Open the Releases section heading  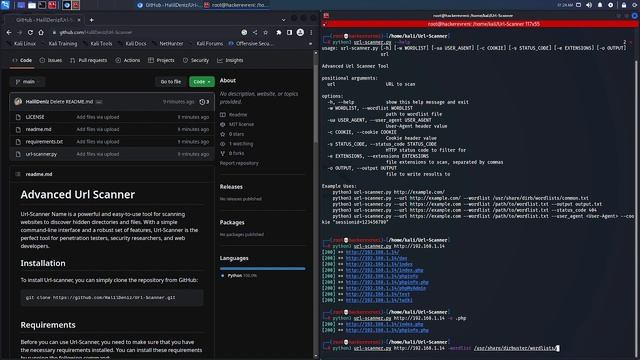point(231,187)
